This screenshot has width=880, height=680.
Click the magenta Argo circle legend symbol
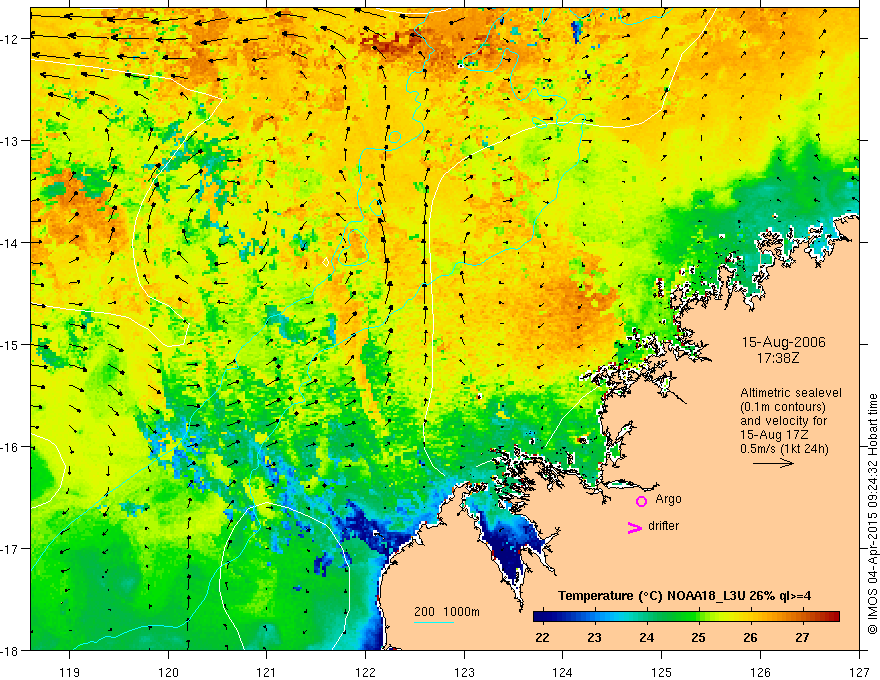pyautogui.click(x=641, y=501)
